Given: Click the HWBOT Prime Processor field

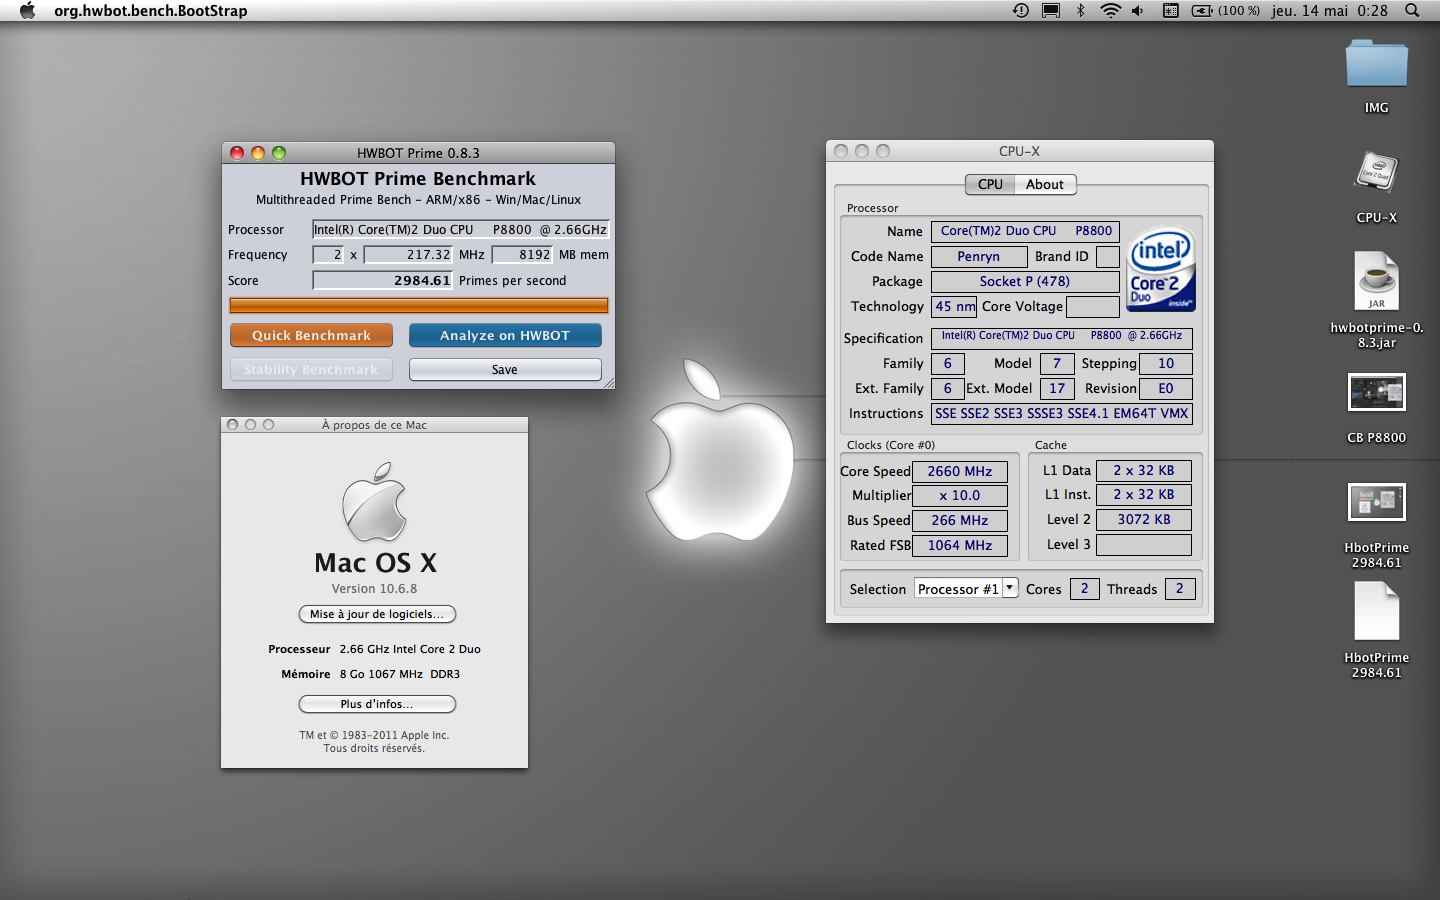Looking at the screenshot, I should coord(461,229).
